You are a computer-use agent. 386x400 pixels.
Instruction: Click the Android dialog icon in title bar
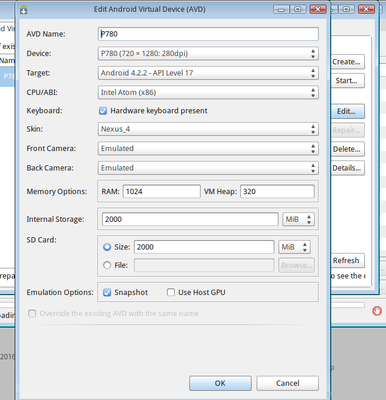pyautogui.click(x=23, y=10)
